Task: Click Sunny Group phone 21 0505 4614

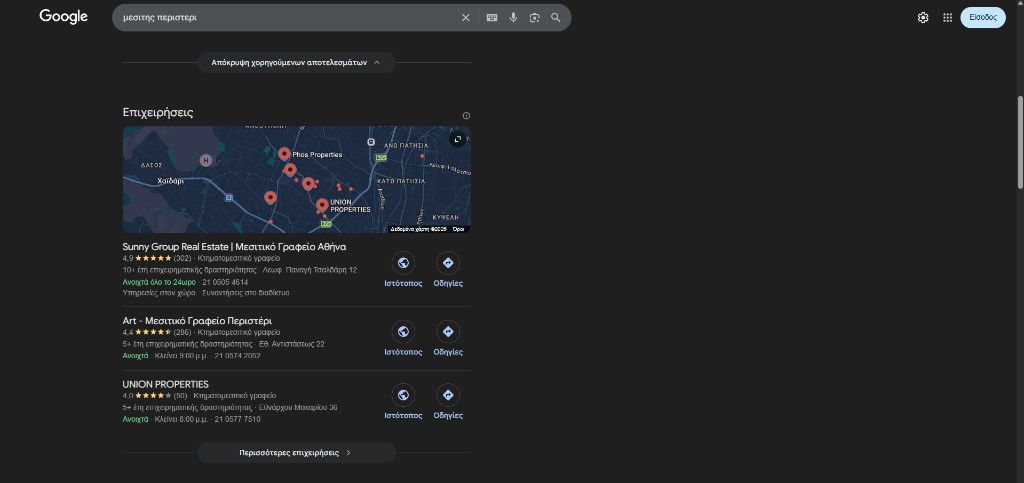Action: pyautogui.click(x=225, y=282)
